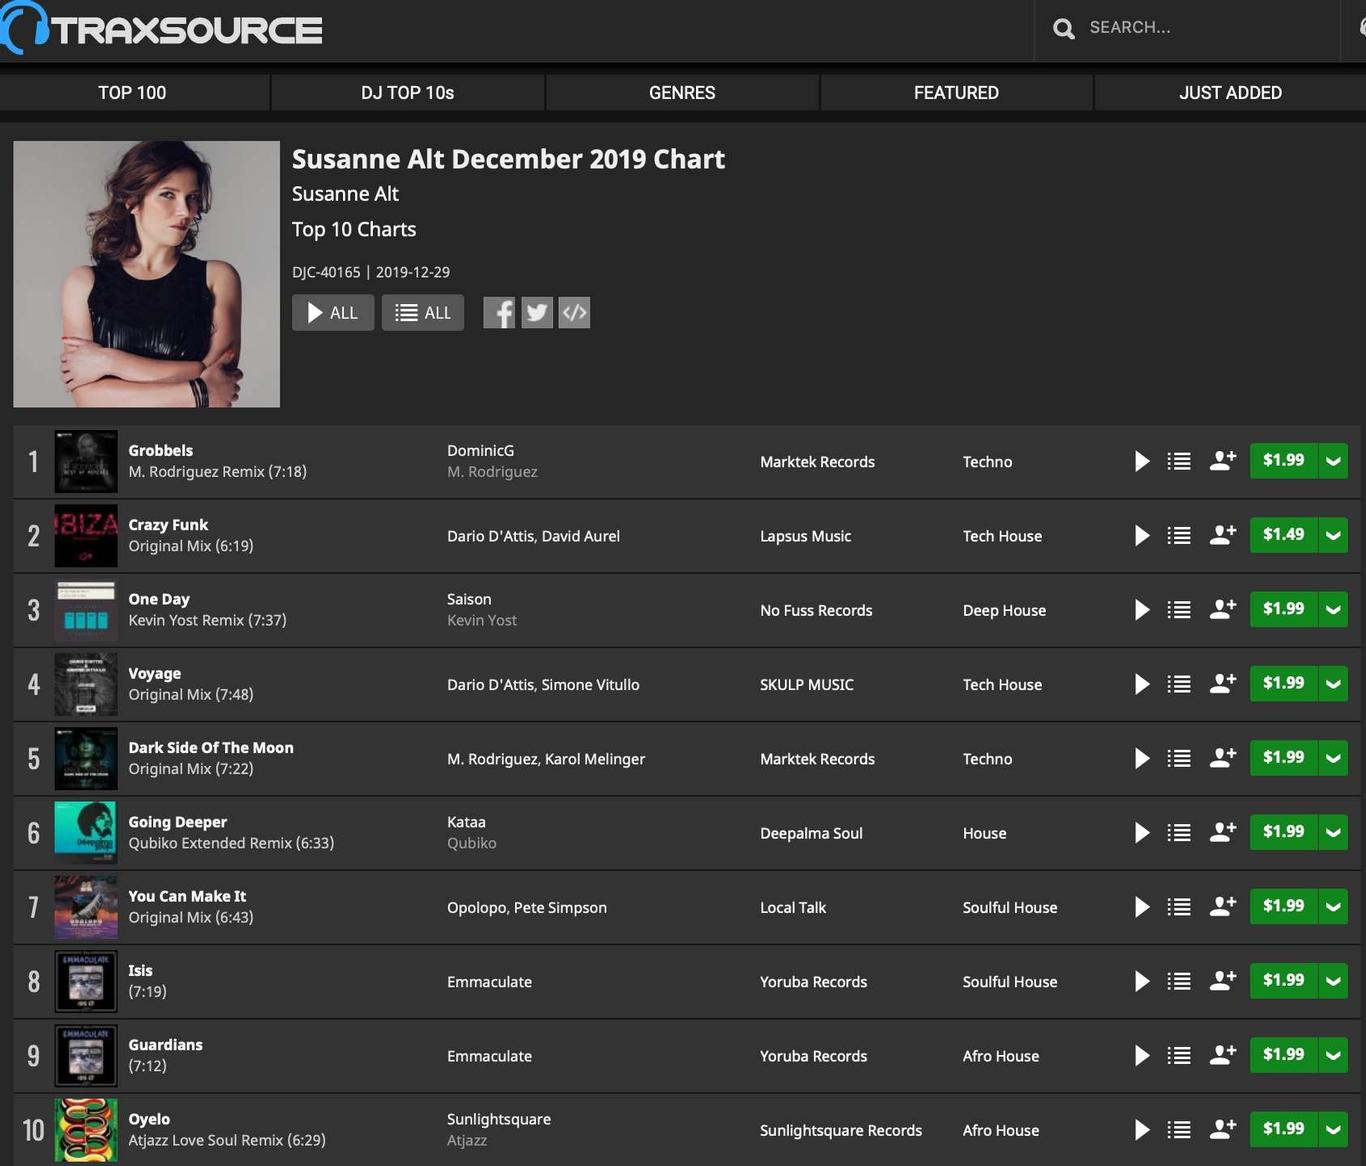Expand purchase options for Isis

click(1333, 981)
